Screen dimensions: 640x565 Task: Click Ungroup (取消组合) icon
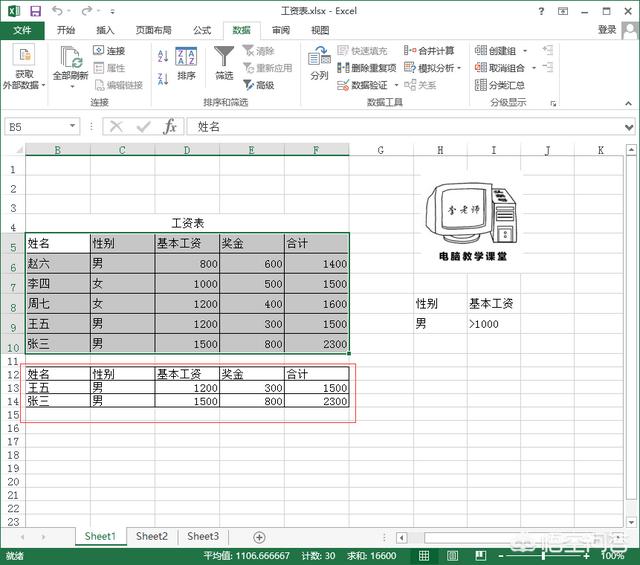[x=481, y=68]
